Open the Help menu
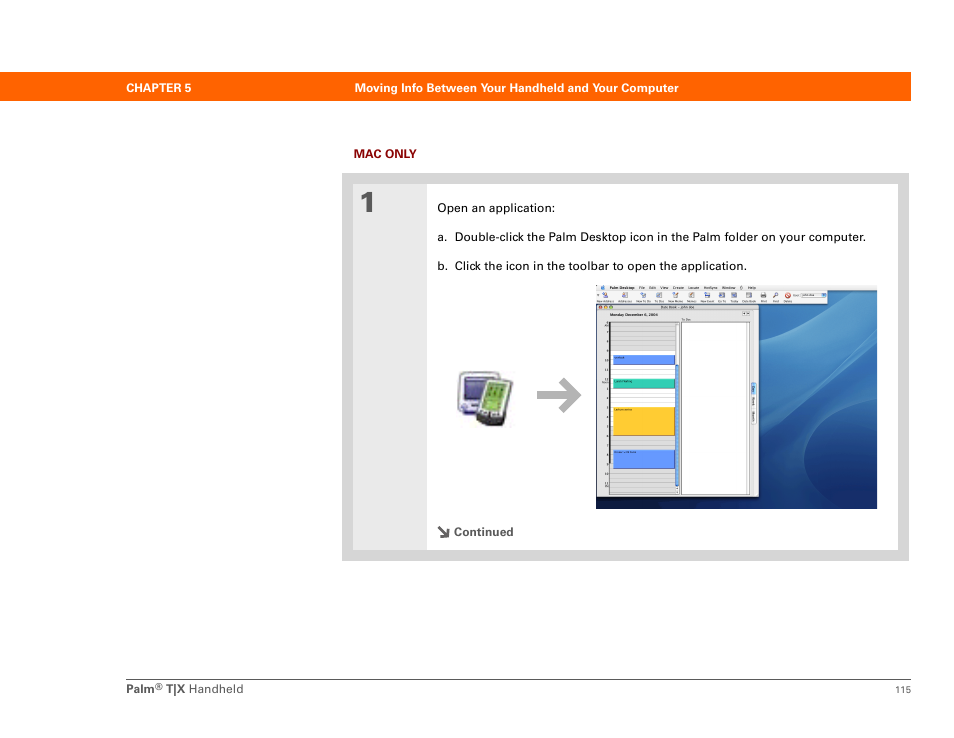Screen dimensions: 954x738 point(751,288)
